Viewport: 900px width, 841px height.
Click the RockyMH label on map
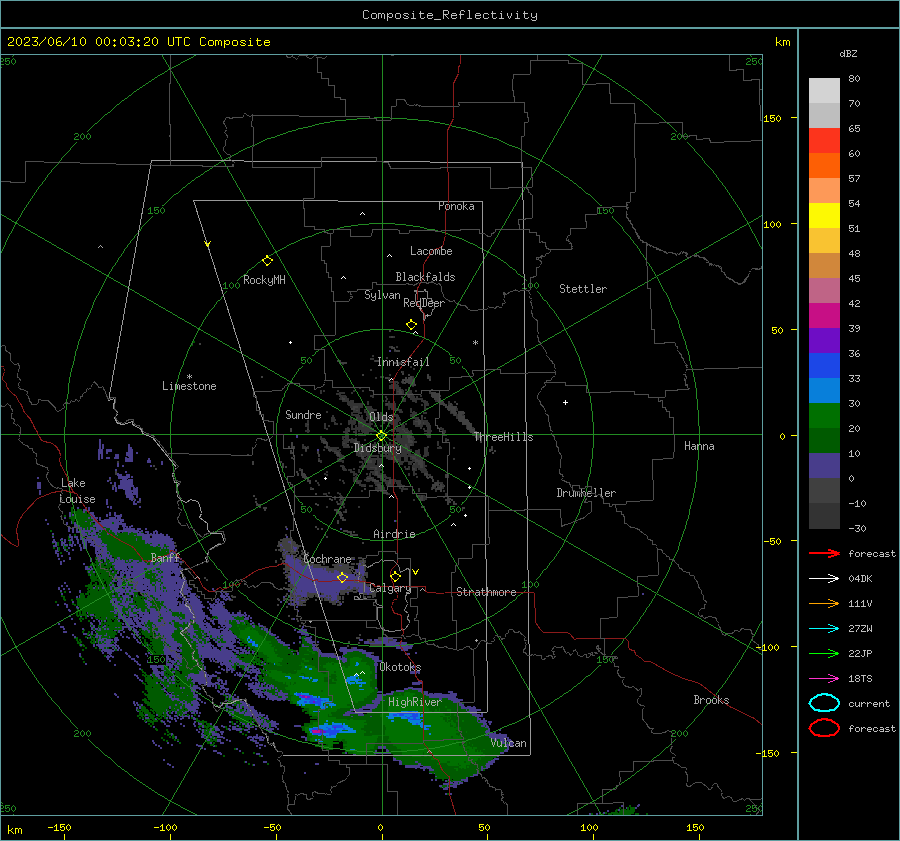tap(264, 280)
